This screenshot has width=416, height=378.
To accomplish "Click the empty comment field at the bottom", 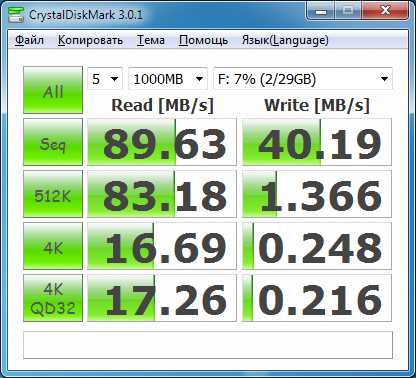I will click(x=208, y=345).
